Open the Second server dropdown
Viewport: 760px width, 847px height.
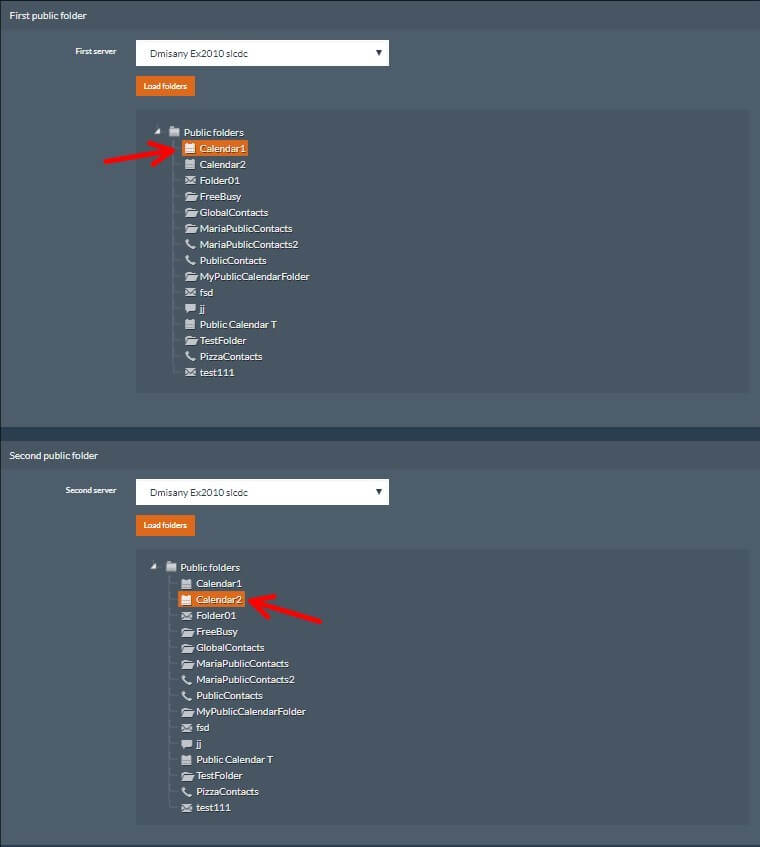point(262,492)
